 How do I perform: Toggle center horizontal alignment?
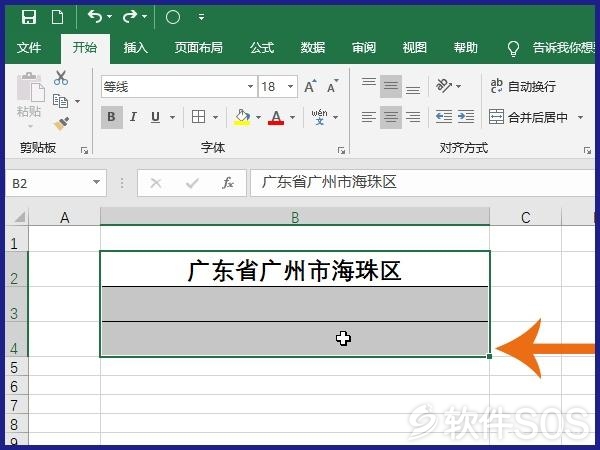(391, 117)
